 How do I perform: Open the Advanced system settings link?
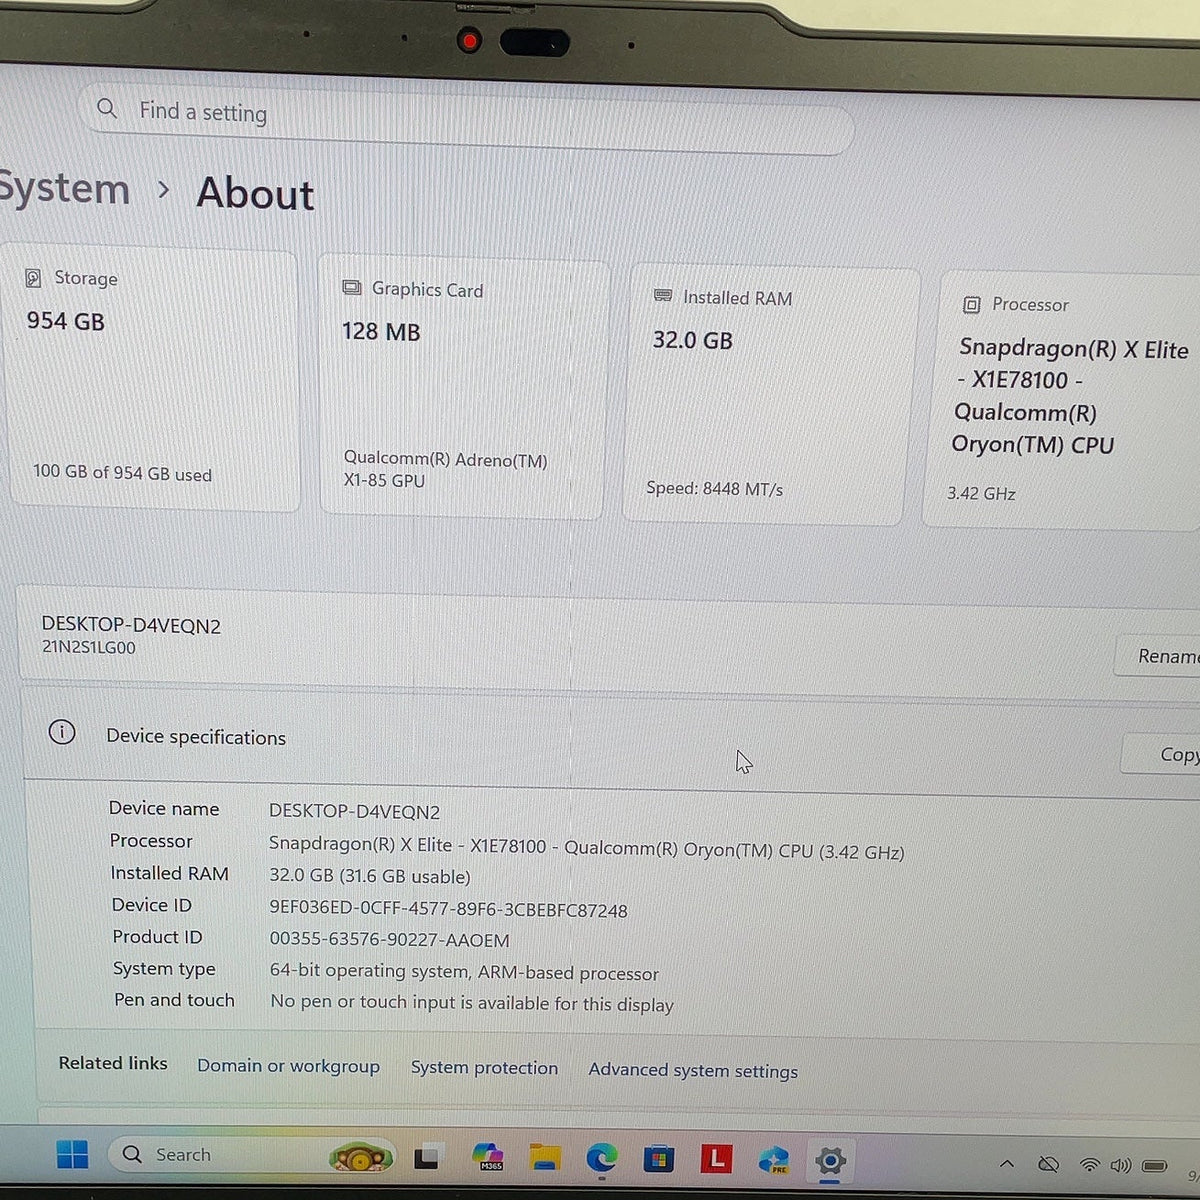pos(693,1071)
